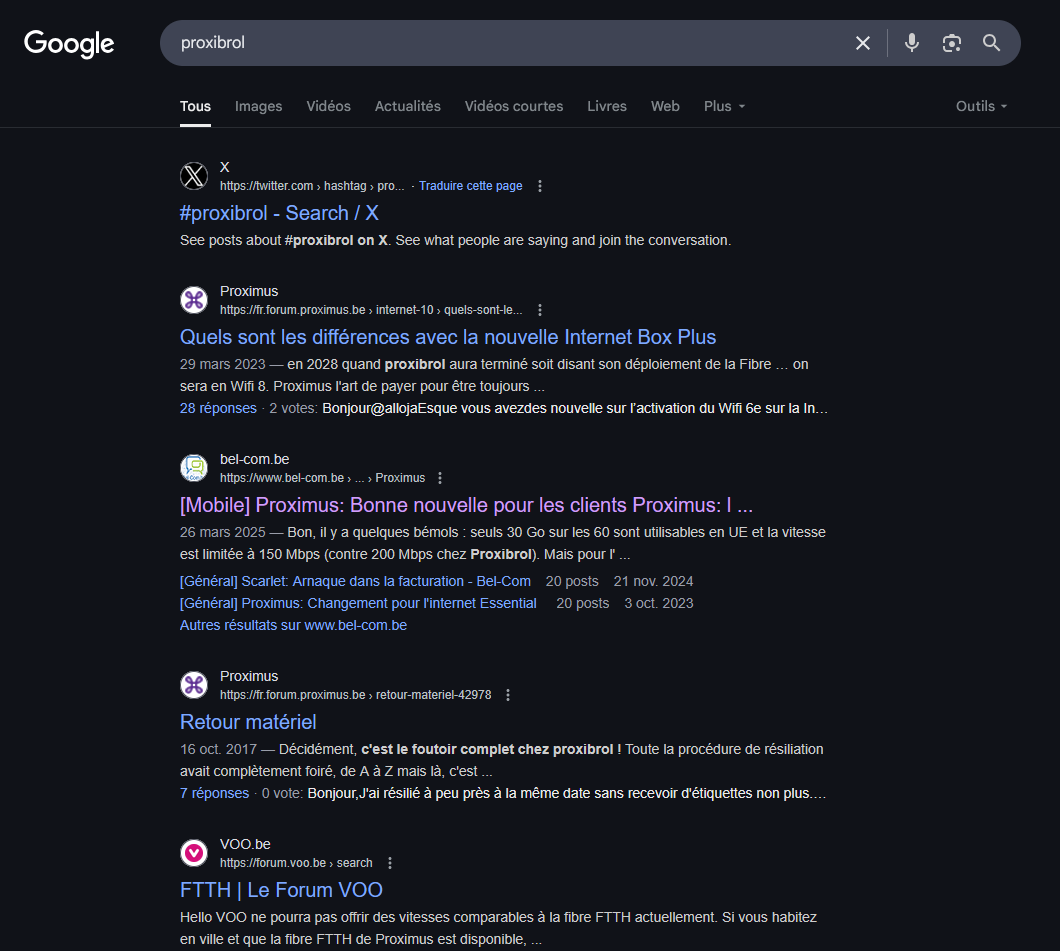1060x951 pixels.
Task: Open Scarlet: Arnaque dans la facturation sublink
Action: coord(356,581)
